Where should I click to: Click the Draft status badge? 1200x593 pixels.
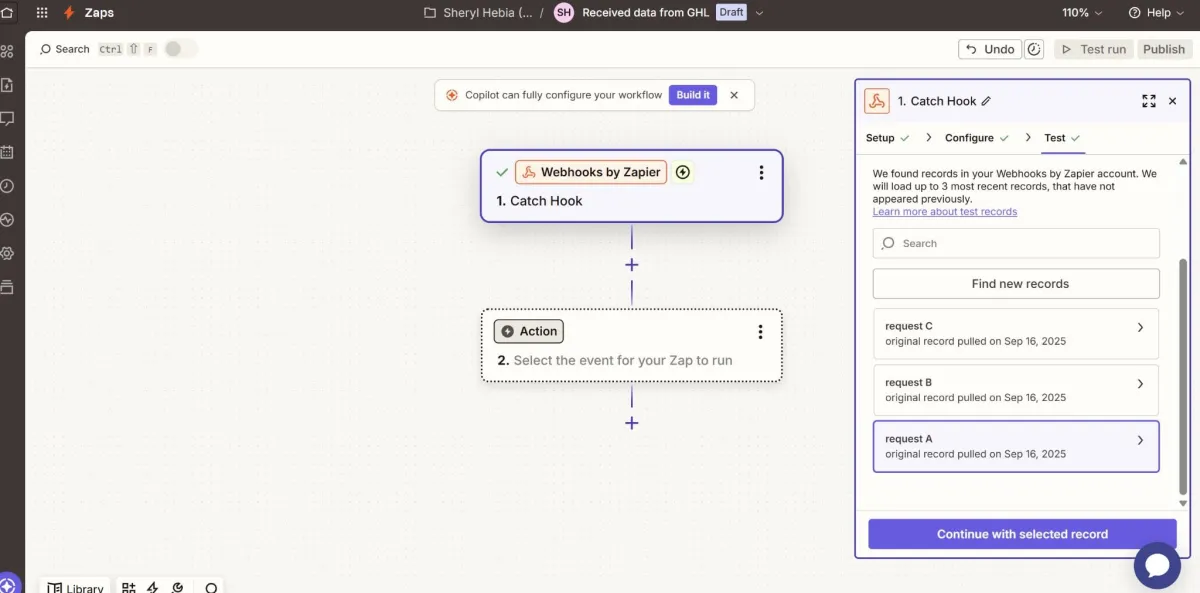[731, 13]
